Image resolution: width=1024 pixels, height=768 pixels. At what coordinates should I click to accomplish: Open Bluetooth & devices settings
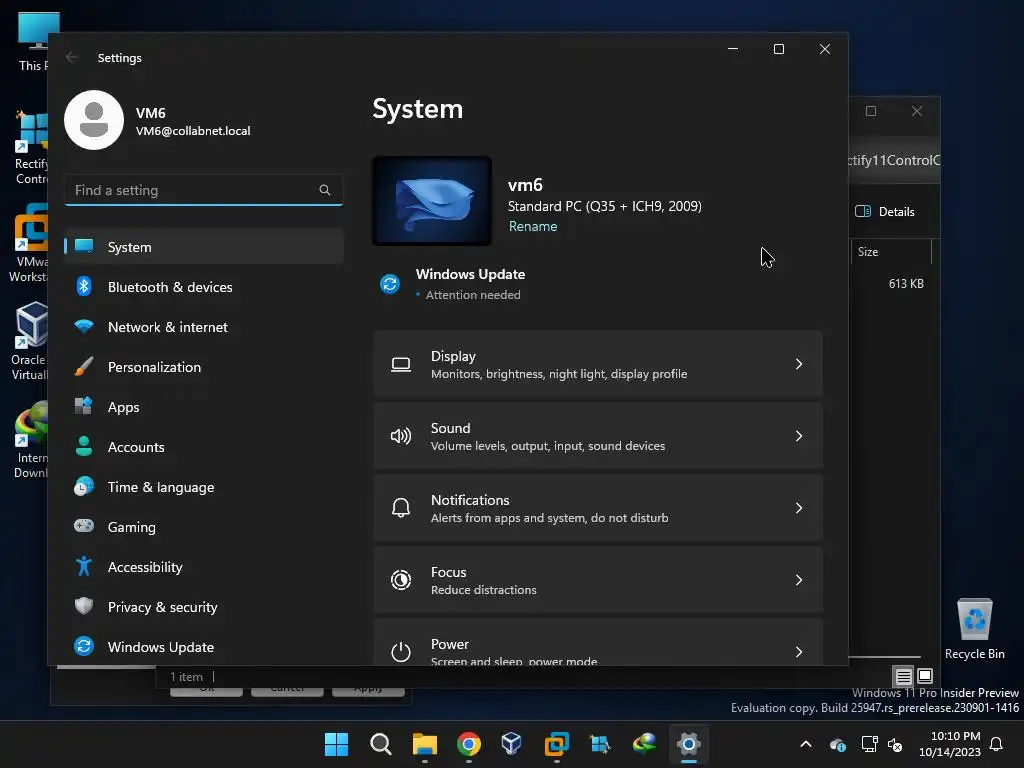click(x=204, y=287)
